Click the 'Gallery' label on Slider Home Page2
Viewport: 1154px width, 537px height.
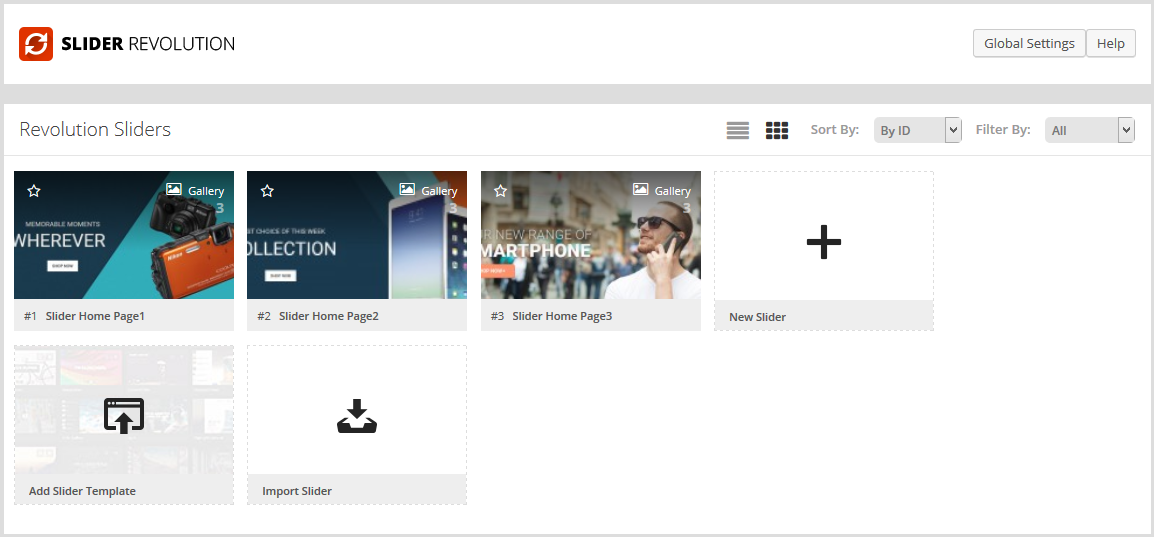[x=439, y=191]
